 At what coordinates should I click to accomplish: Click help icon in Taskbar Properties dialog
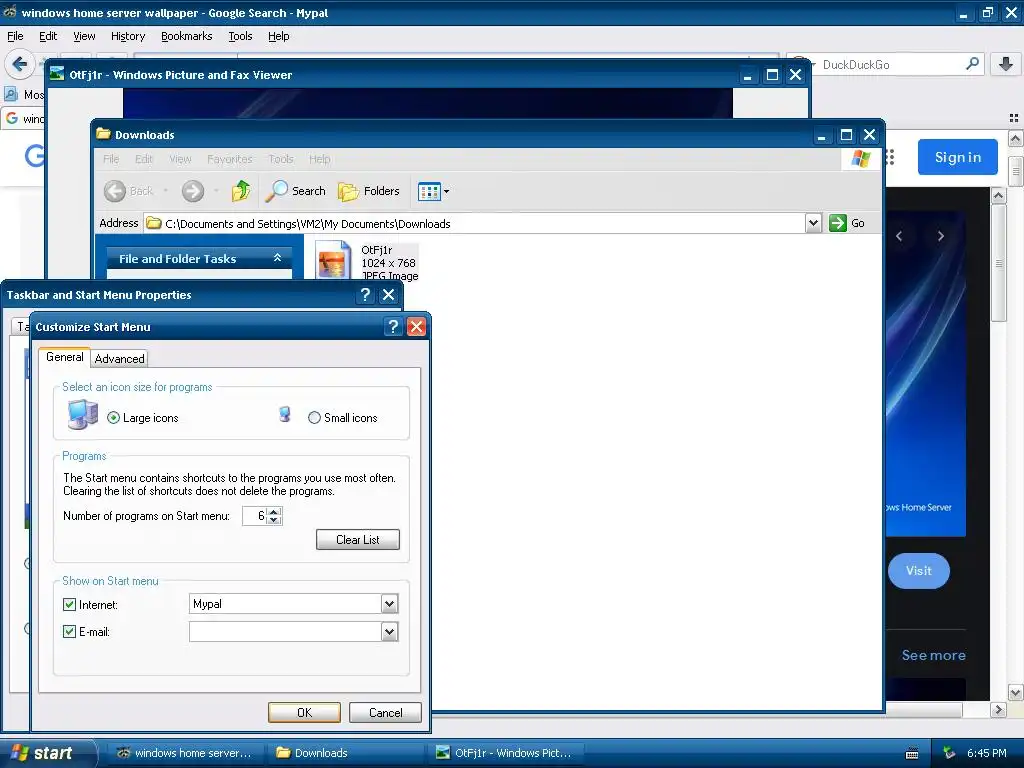coord(365,295)
